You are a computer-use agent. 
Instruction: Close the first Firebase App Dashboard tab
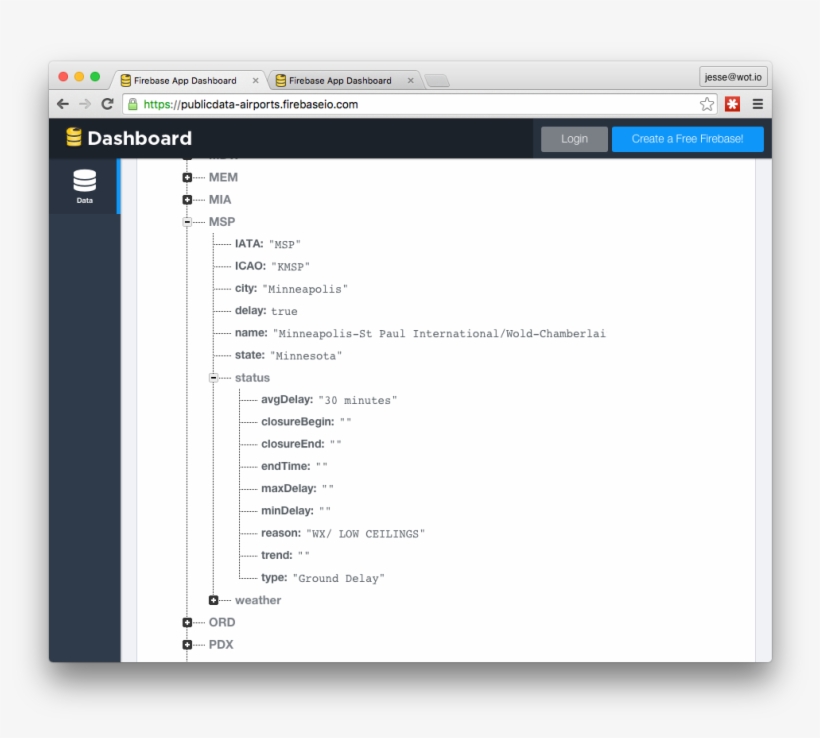click(255, 81)
